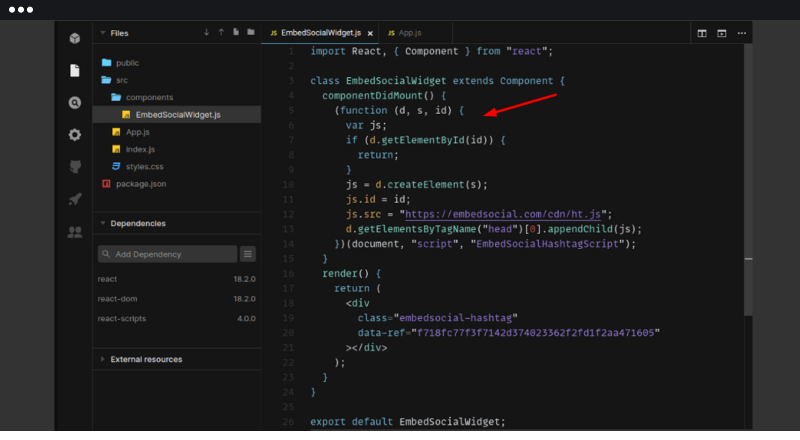Click the dependency list menu icon
This screenshot has height=440, width=800.
coord(247,254)
